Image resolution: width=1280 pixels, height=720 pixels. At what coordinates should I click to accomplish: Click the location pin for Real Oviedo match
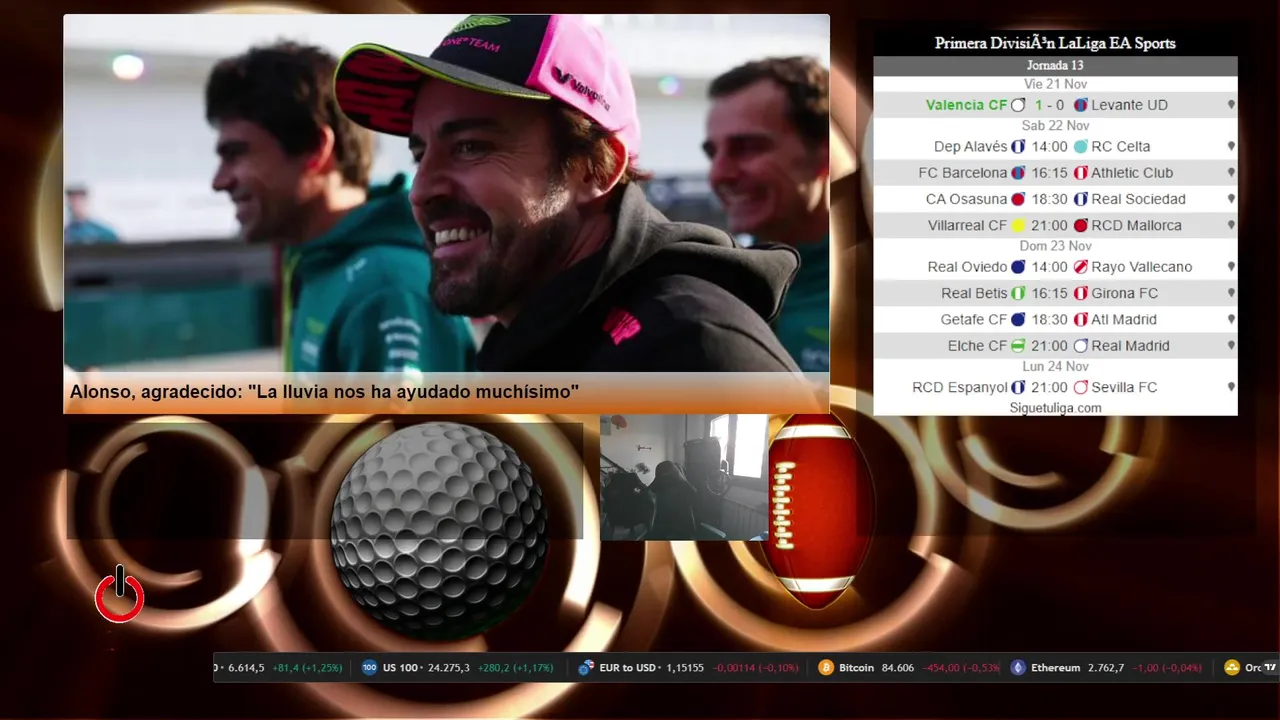pyautogui.click(x=1231, y=267)
